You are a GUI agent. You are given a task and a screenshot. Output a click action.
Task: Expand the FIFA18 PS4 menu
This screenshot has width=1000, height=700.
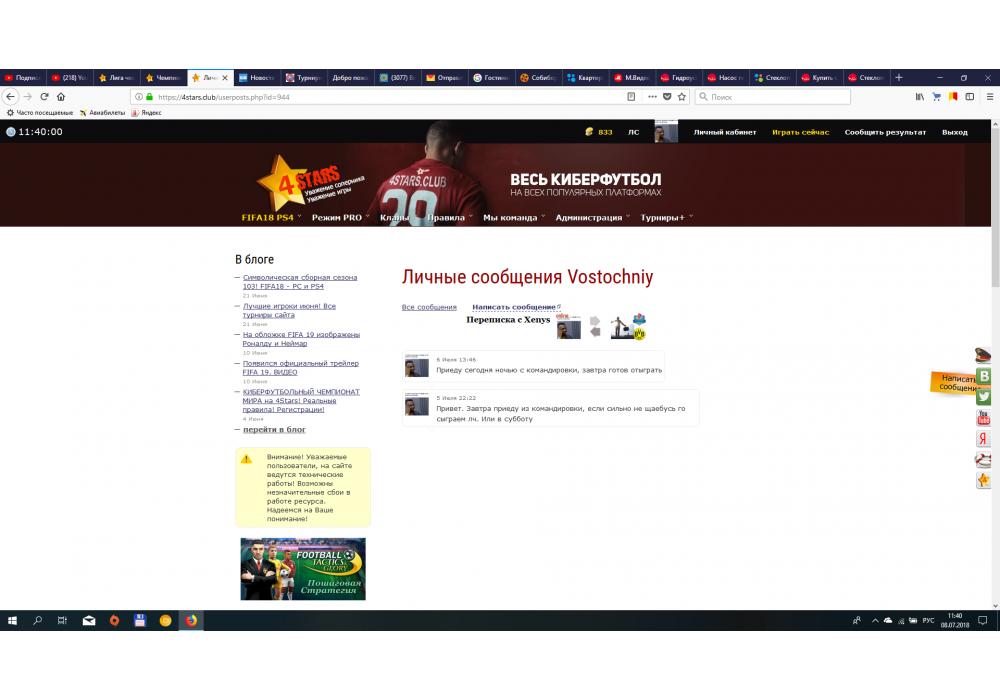pos(271,217)
